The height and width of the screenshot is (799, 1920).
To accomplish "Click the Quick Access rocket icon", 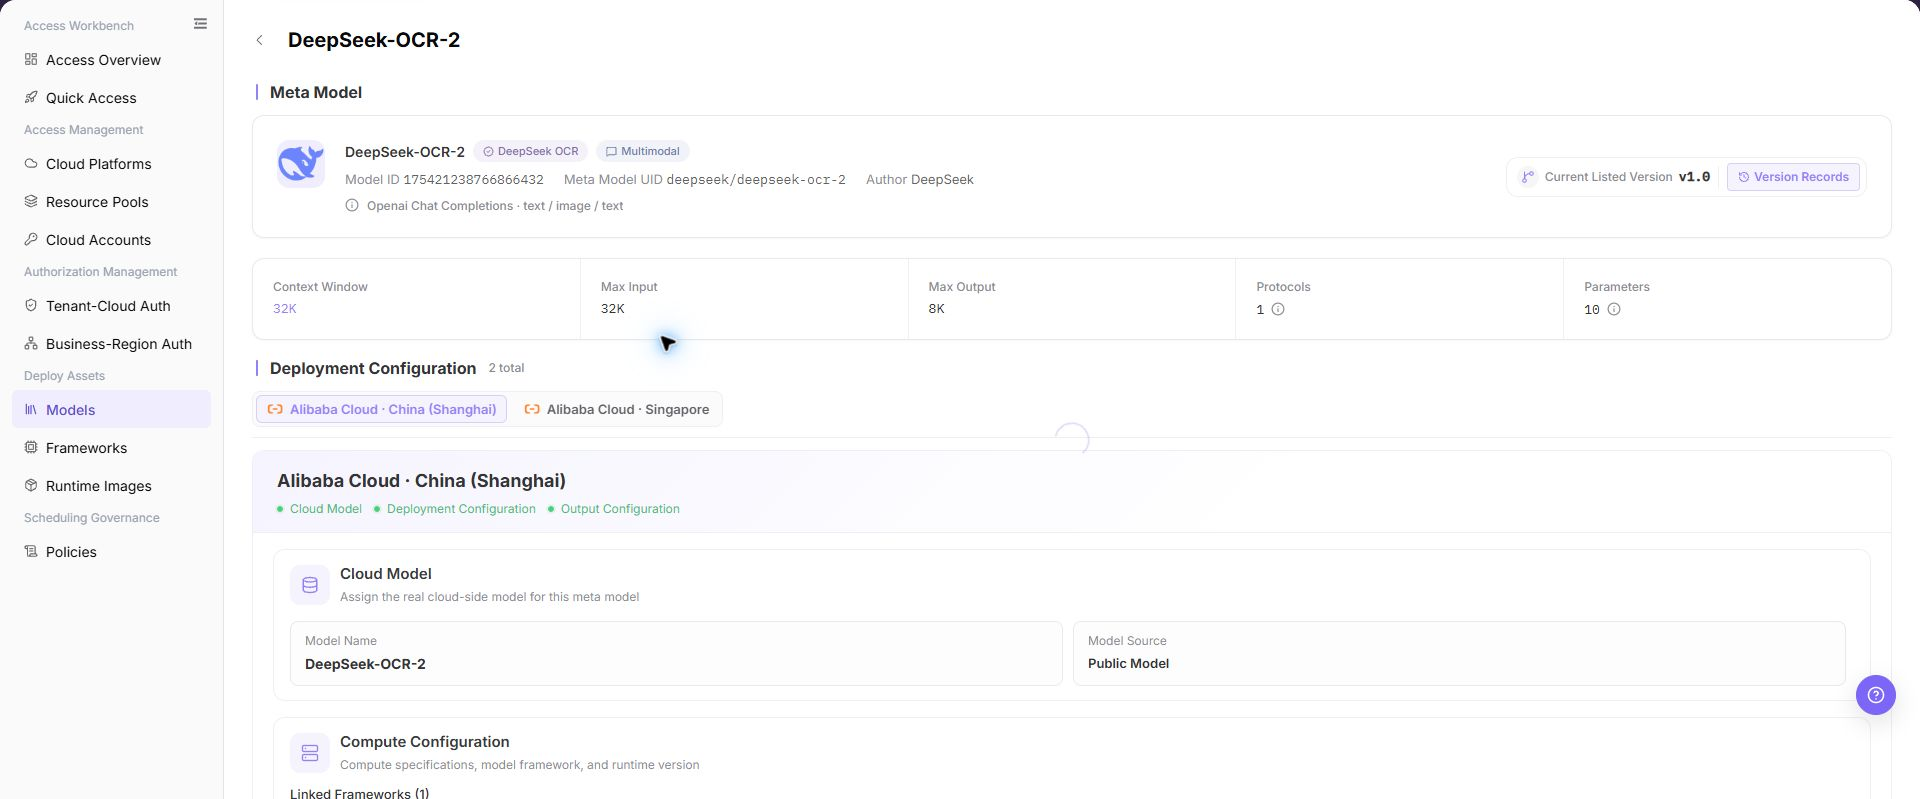I will [31, 97].
